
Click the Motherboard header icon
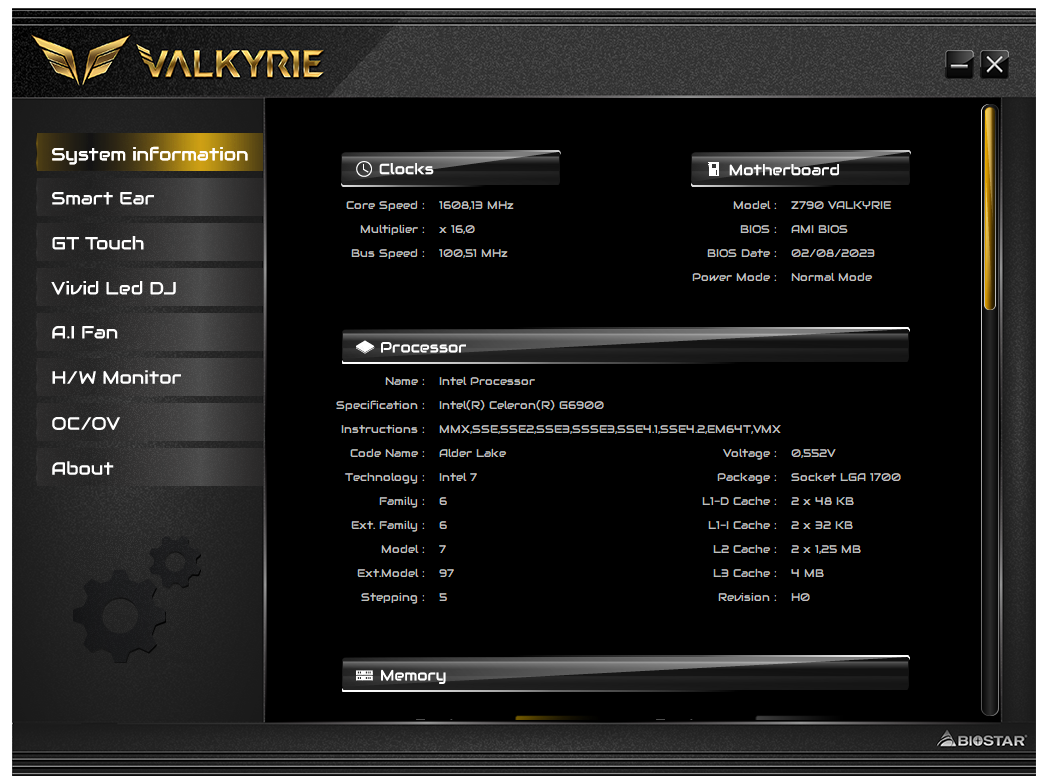[x=714, y=169]
